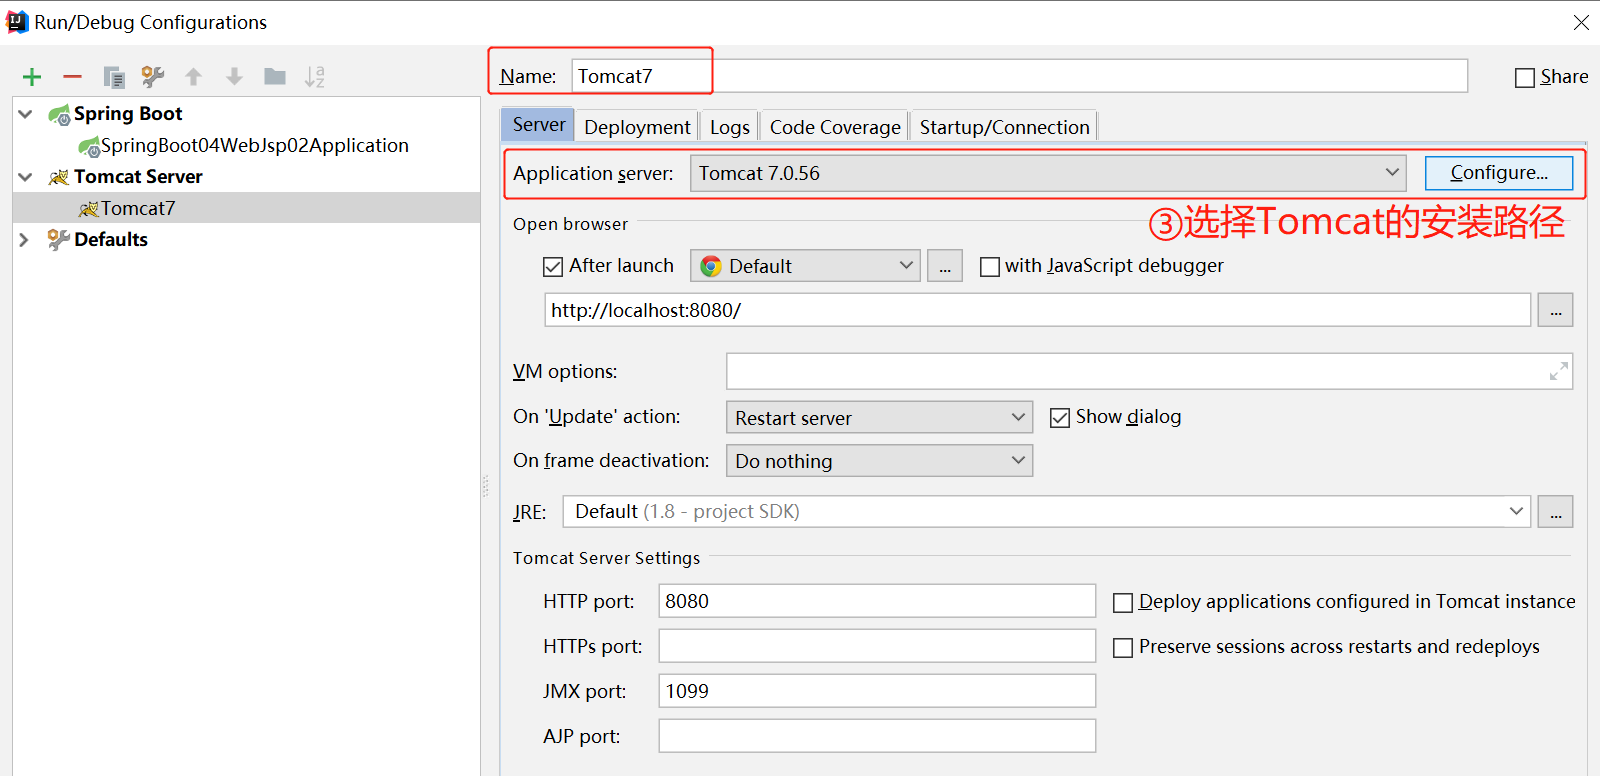
Task: Click the Chrome browser icon
Action: pyautogui.click(x=711, y=266)
